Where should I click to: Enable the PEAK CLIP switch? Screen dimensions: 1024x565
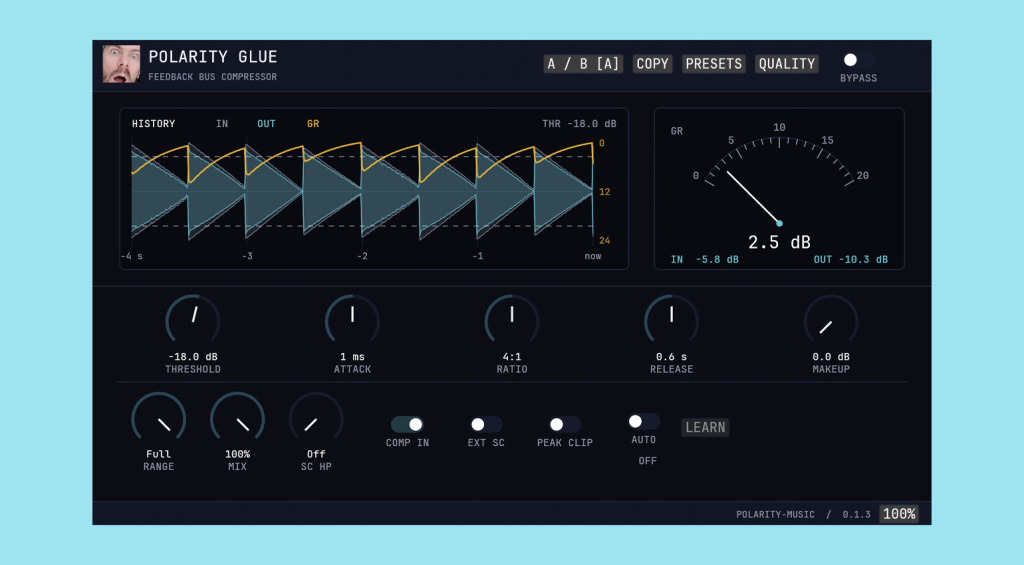pyautogui.click(x=564, y=425)
